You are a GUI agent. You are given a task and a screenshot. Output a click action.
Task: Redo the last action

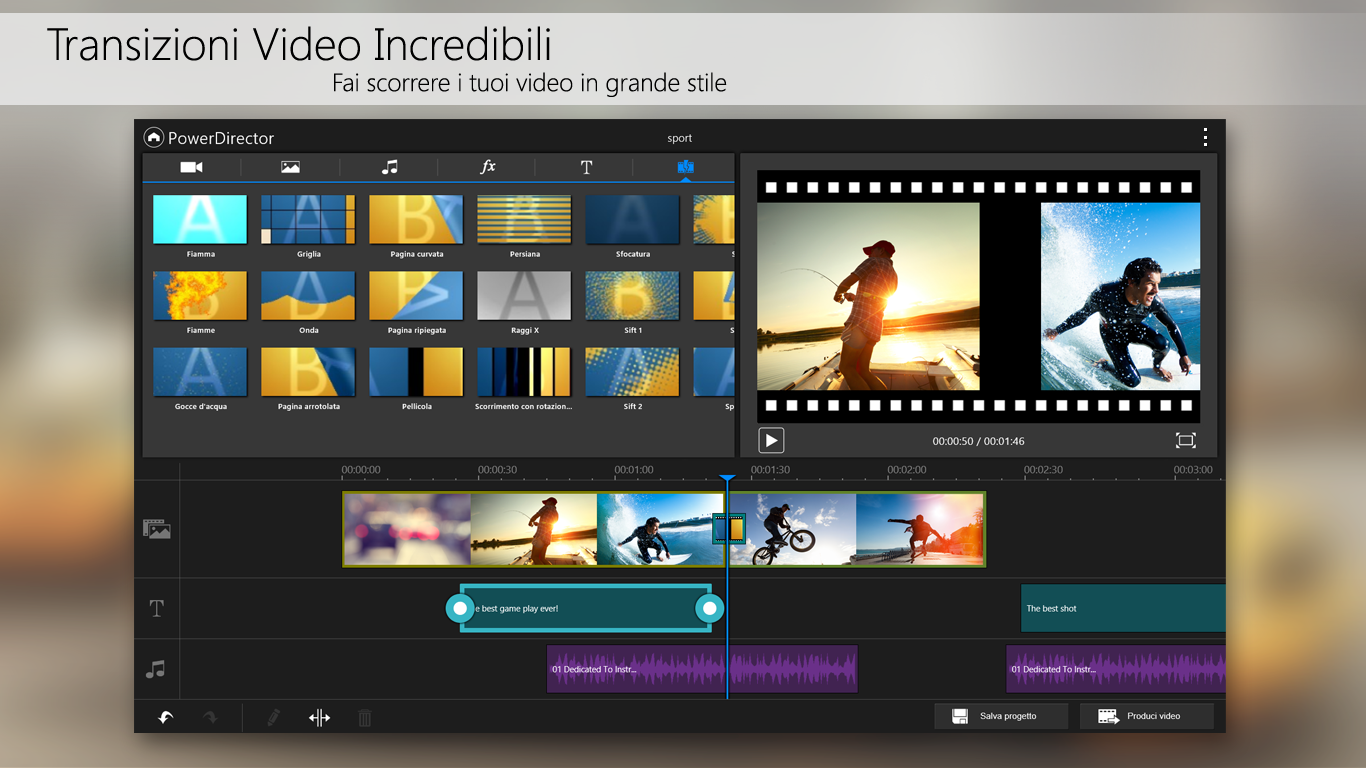[x=212, y=717]
